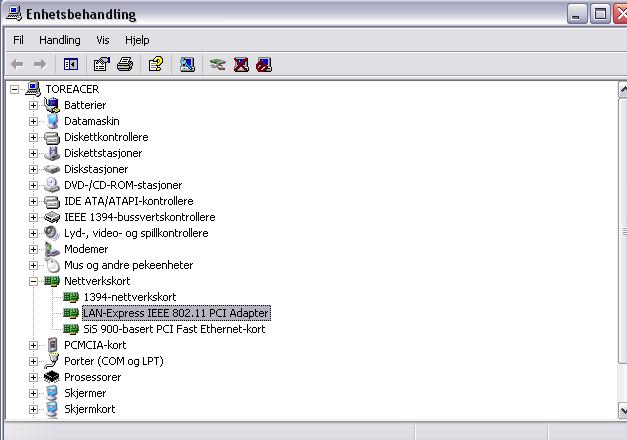This screenshot has width=627, height=440.
Task: Select the IEEE 1394-bussvertskontrollere label
Action: [140, 217]
